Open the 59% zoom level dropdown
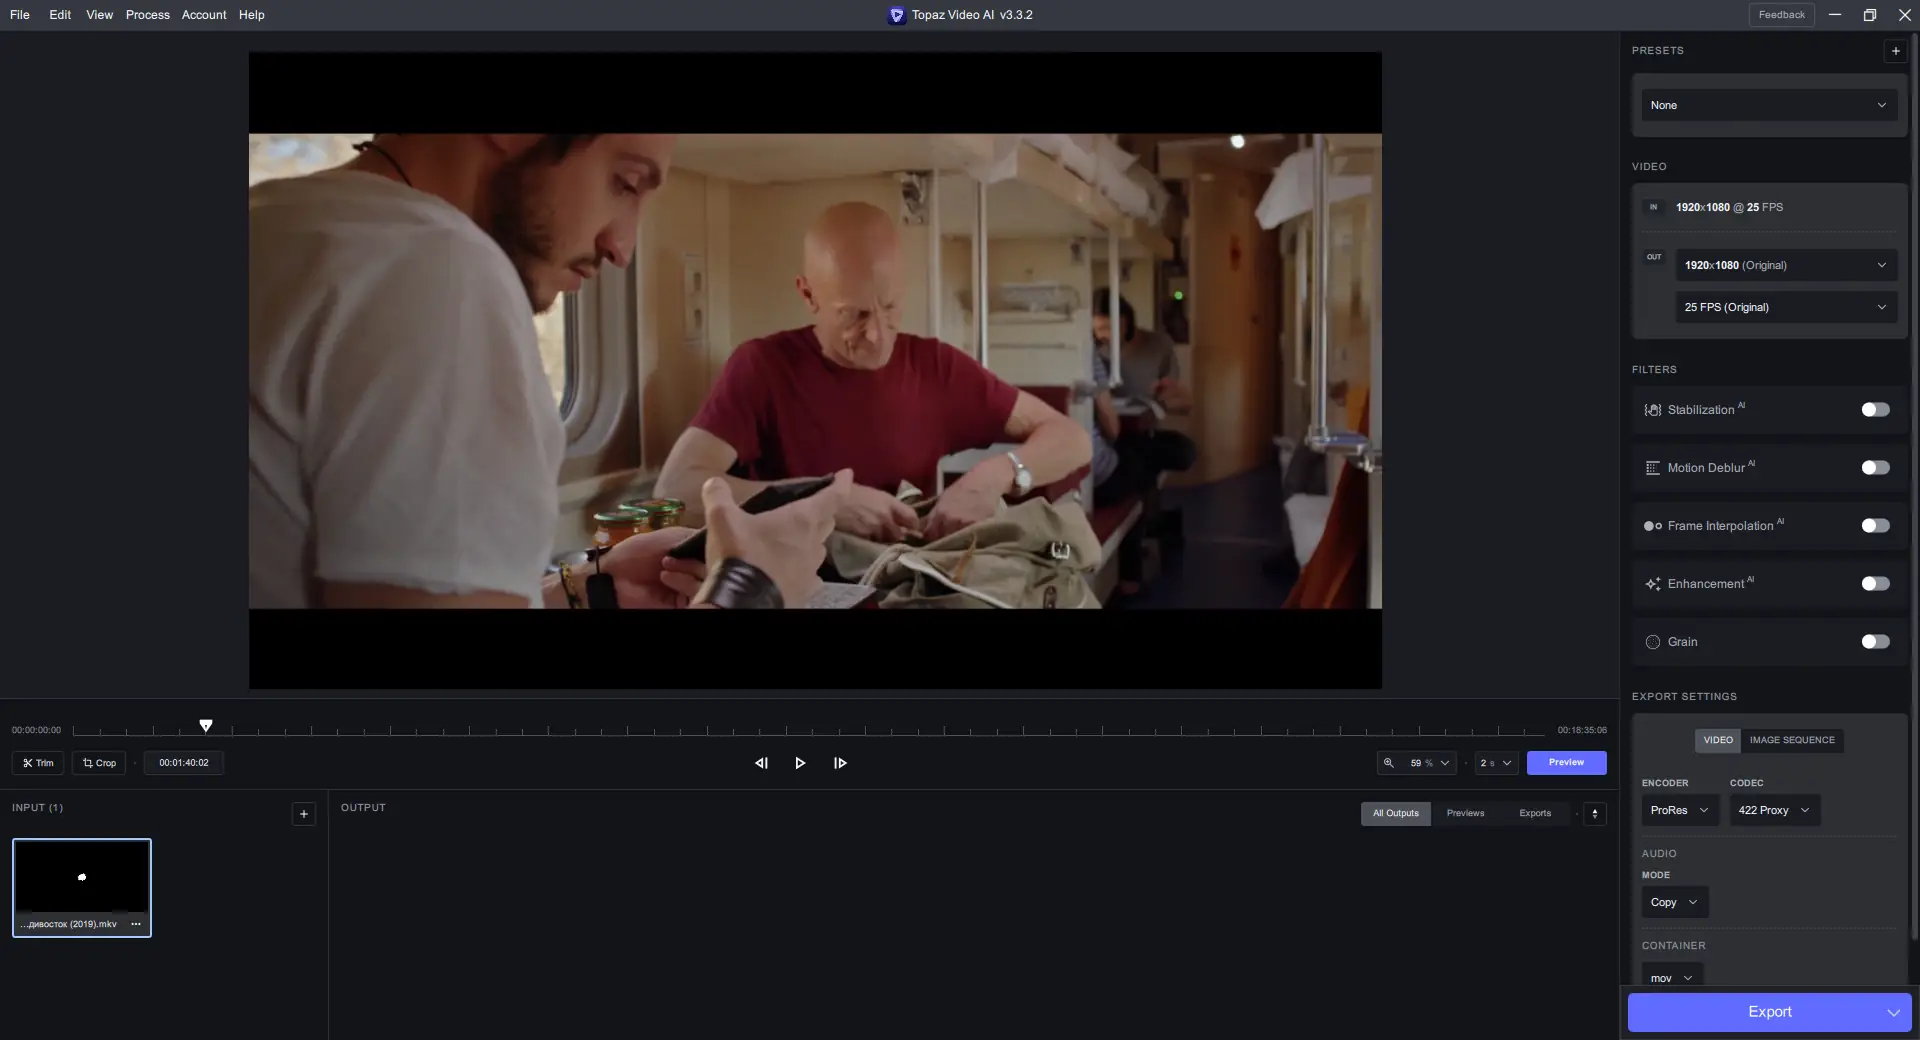This screenshot has height=1040, width=1920. coord(1430,763)
